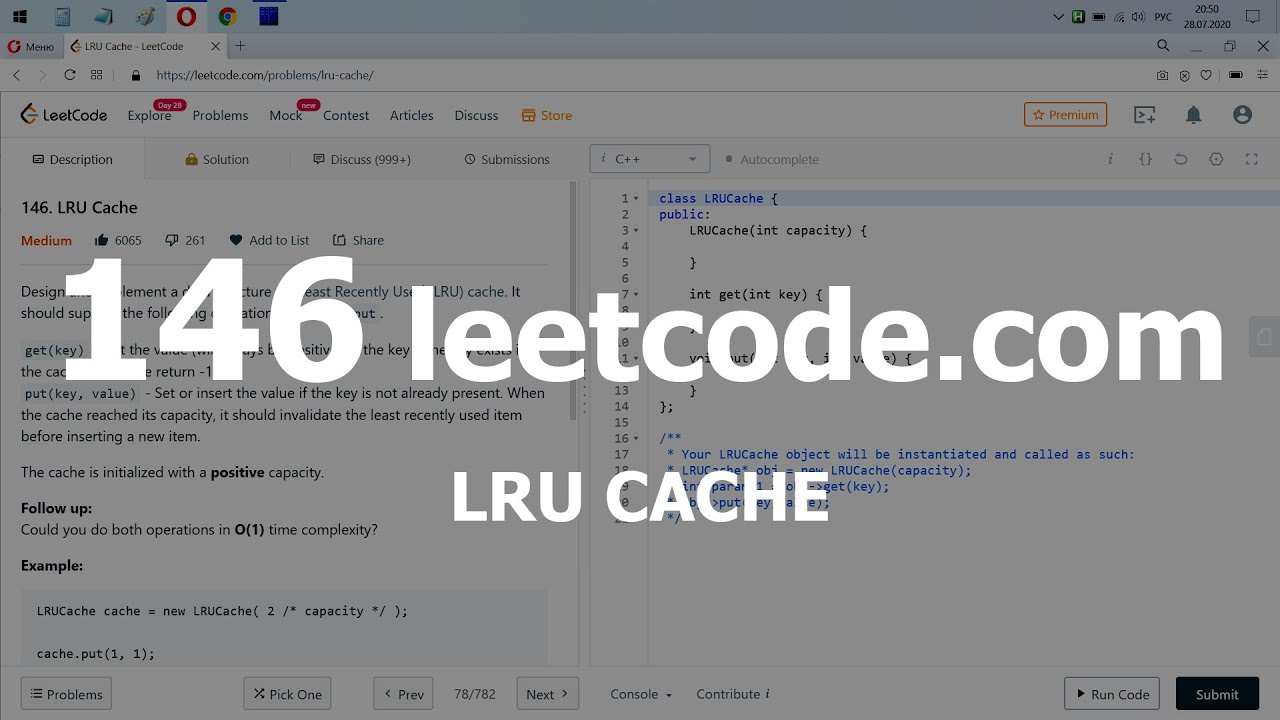The image size is (1280, 720).
Task: Close the LRU Cache browser tab
Action: pyautogui.click(x=216, y=46)
